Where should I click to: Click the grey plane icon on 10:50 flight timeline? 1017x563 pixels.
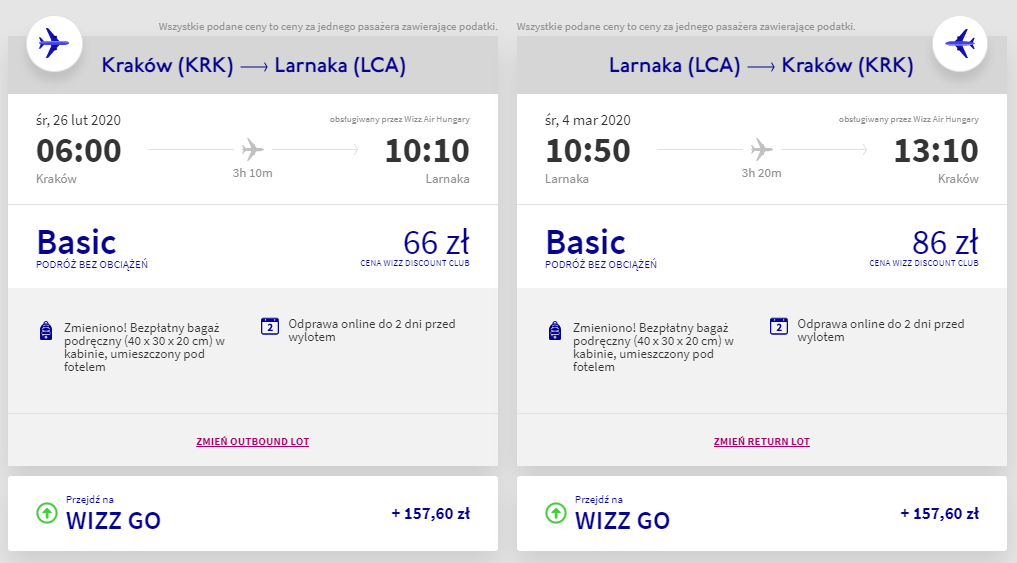coord(762,150)
